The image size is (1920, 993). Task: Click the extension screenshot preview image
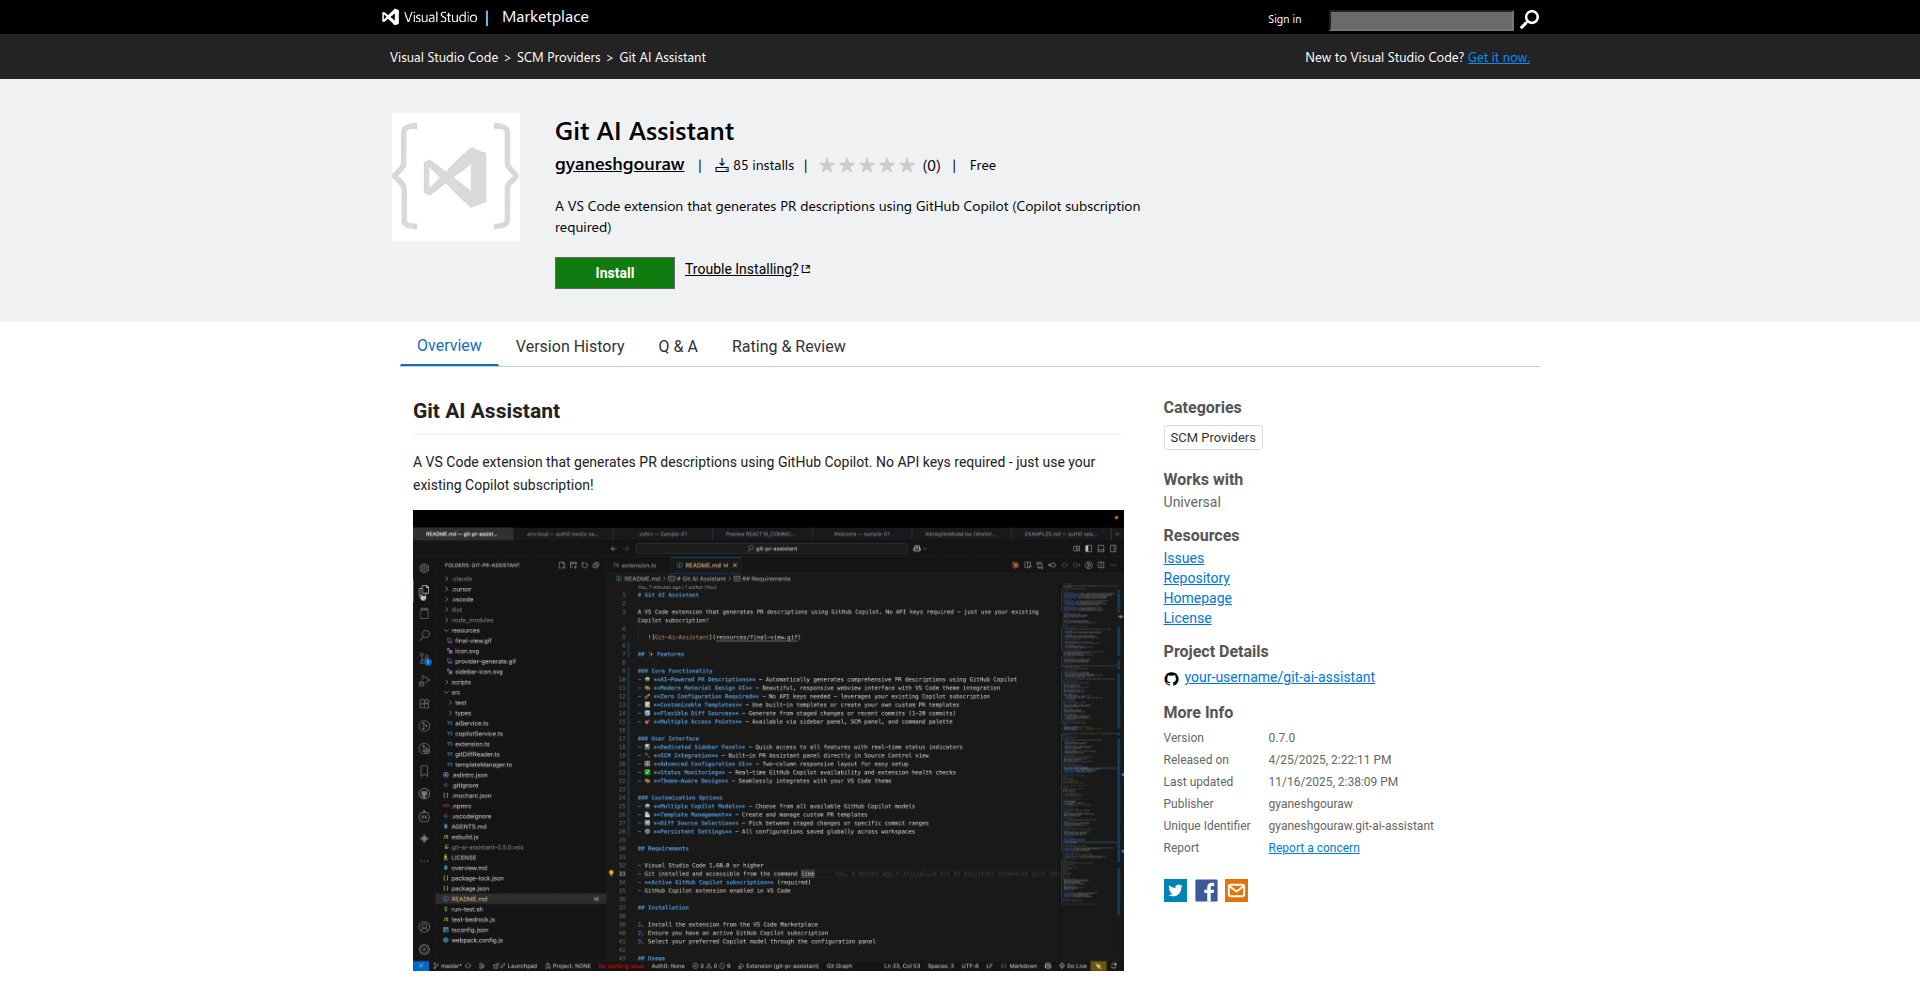coord(768,740)
